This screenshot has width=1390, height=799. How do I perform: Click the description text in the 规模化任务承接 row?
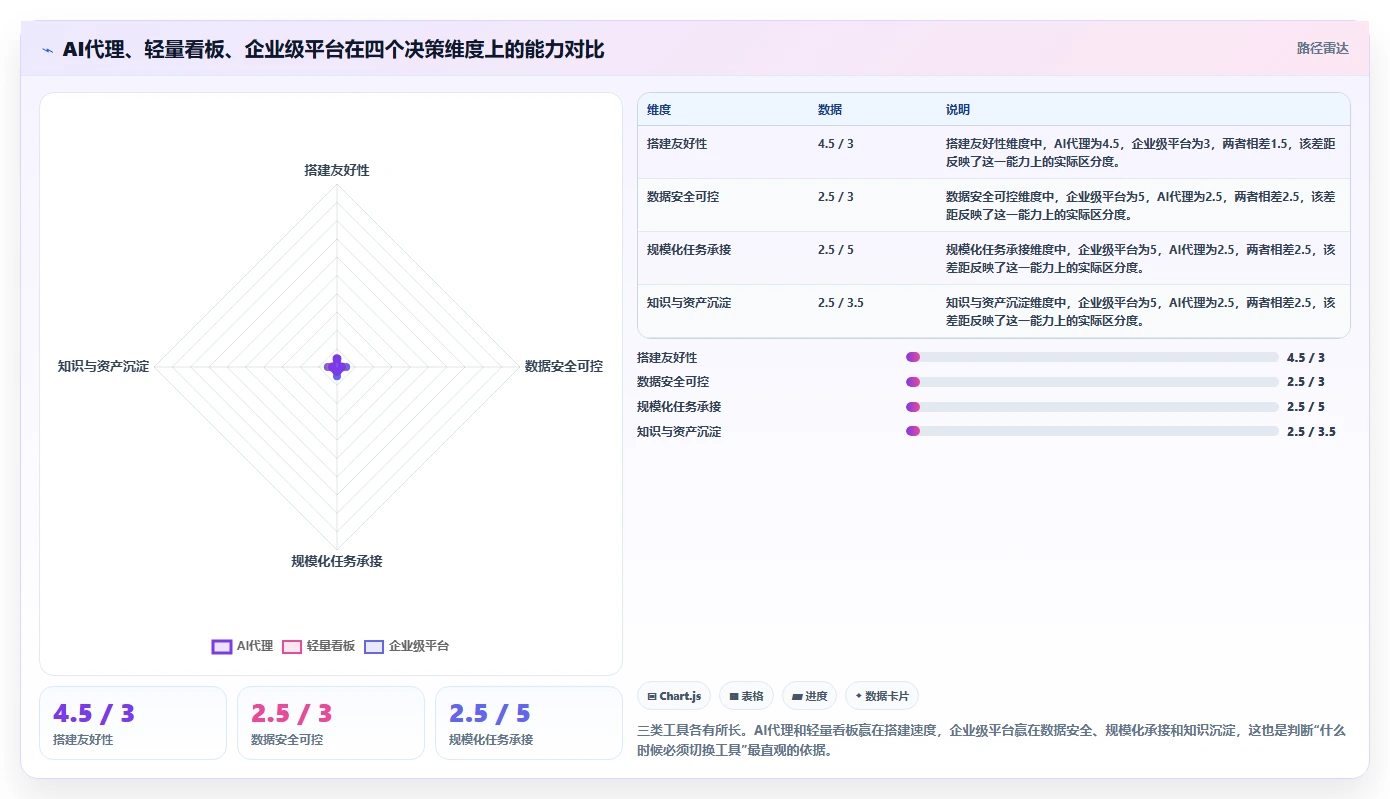(x=1140, y=258)
